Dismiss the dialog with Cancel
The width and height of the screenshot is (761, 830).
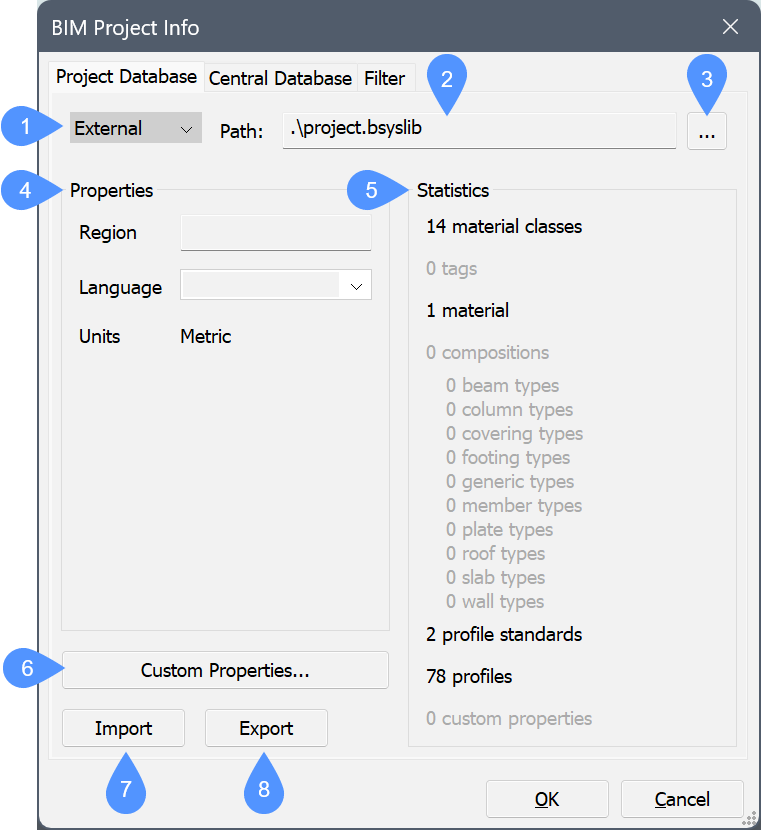coord(681,799)
